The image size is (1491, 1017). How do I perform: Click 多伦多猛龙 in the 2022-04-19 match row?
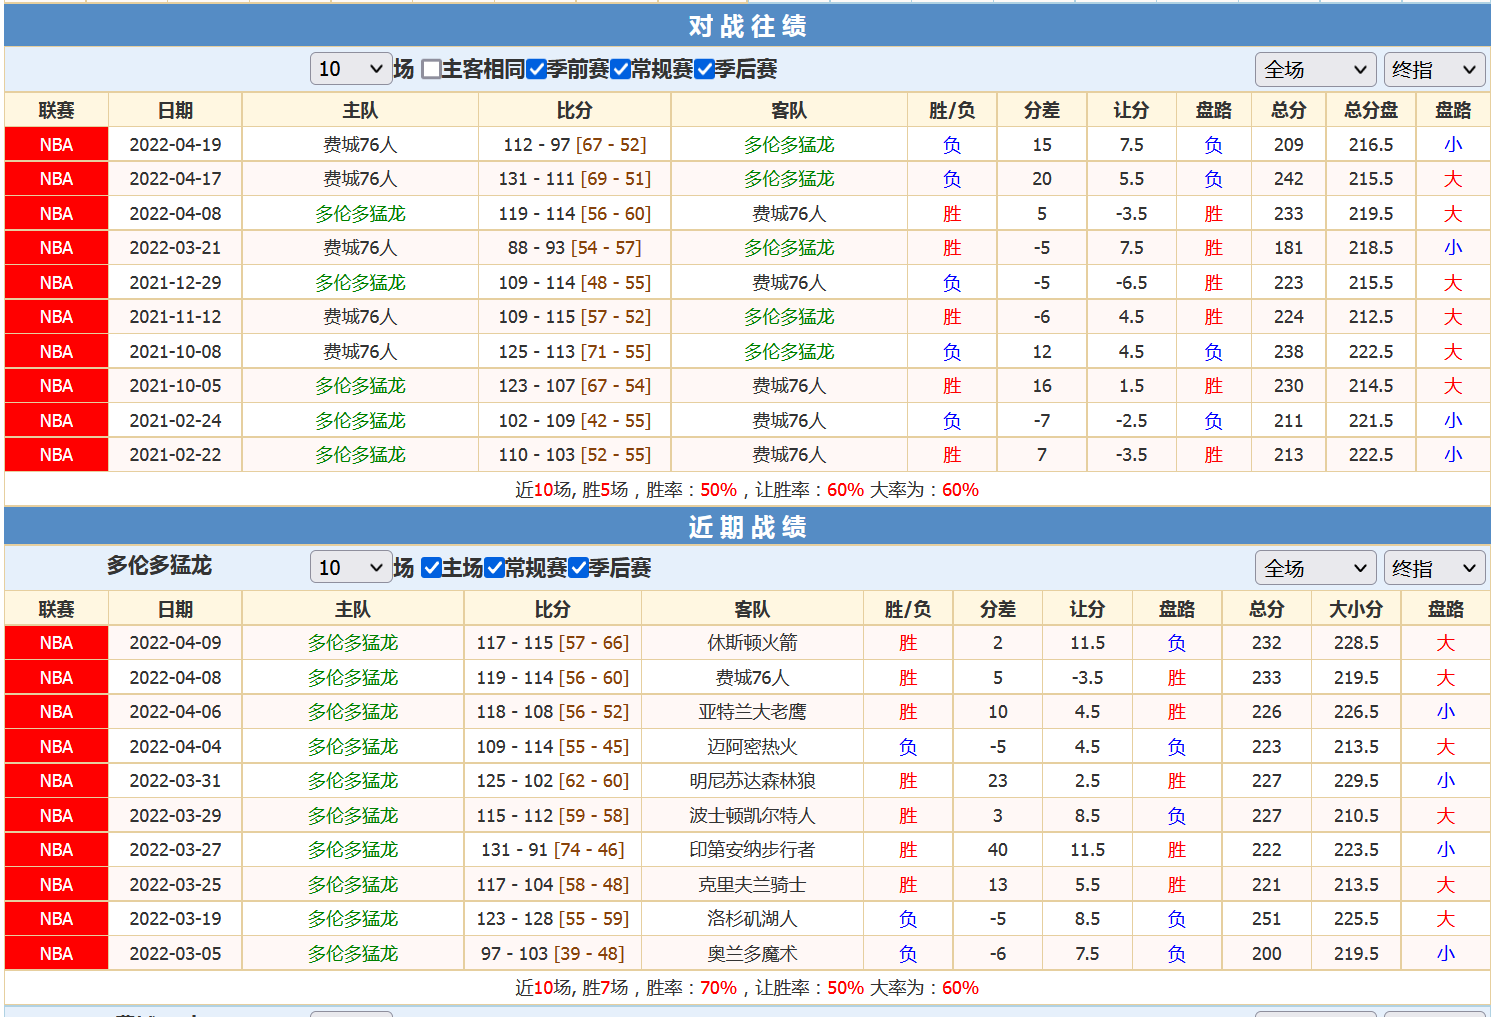point(788,145)
